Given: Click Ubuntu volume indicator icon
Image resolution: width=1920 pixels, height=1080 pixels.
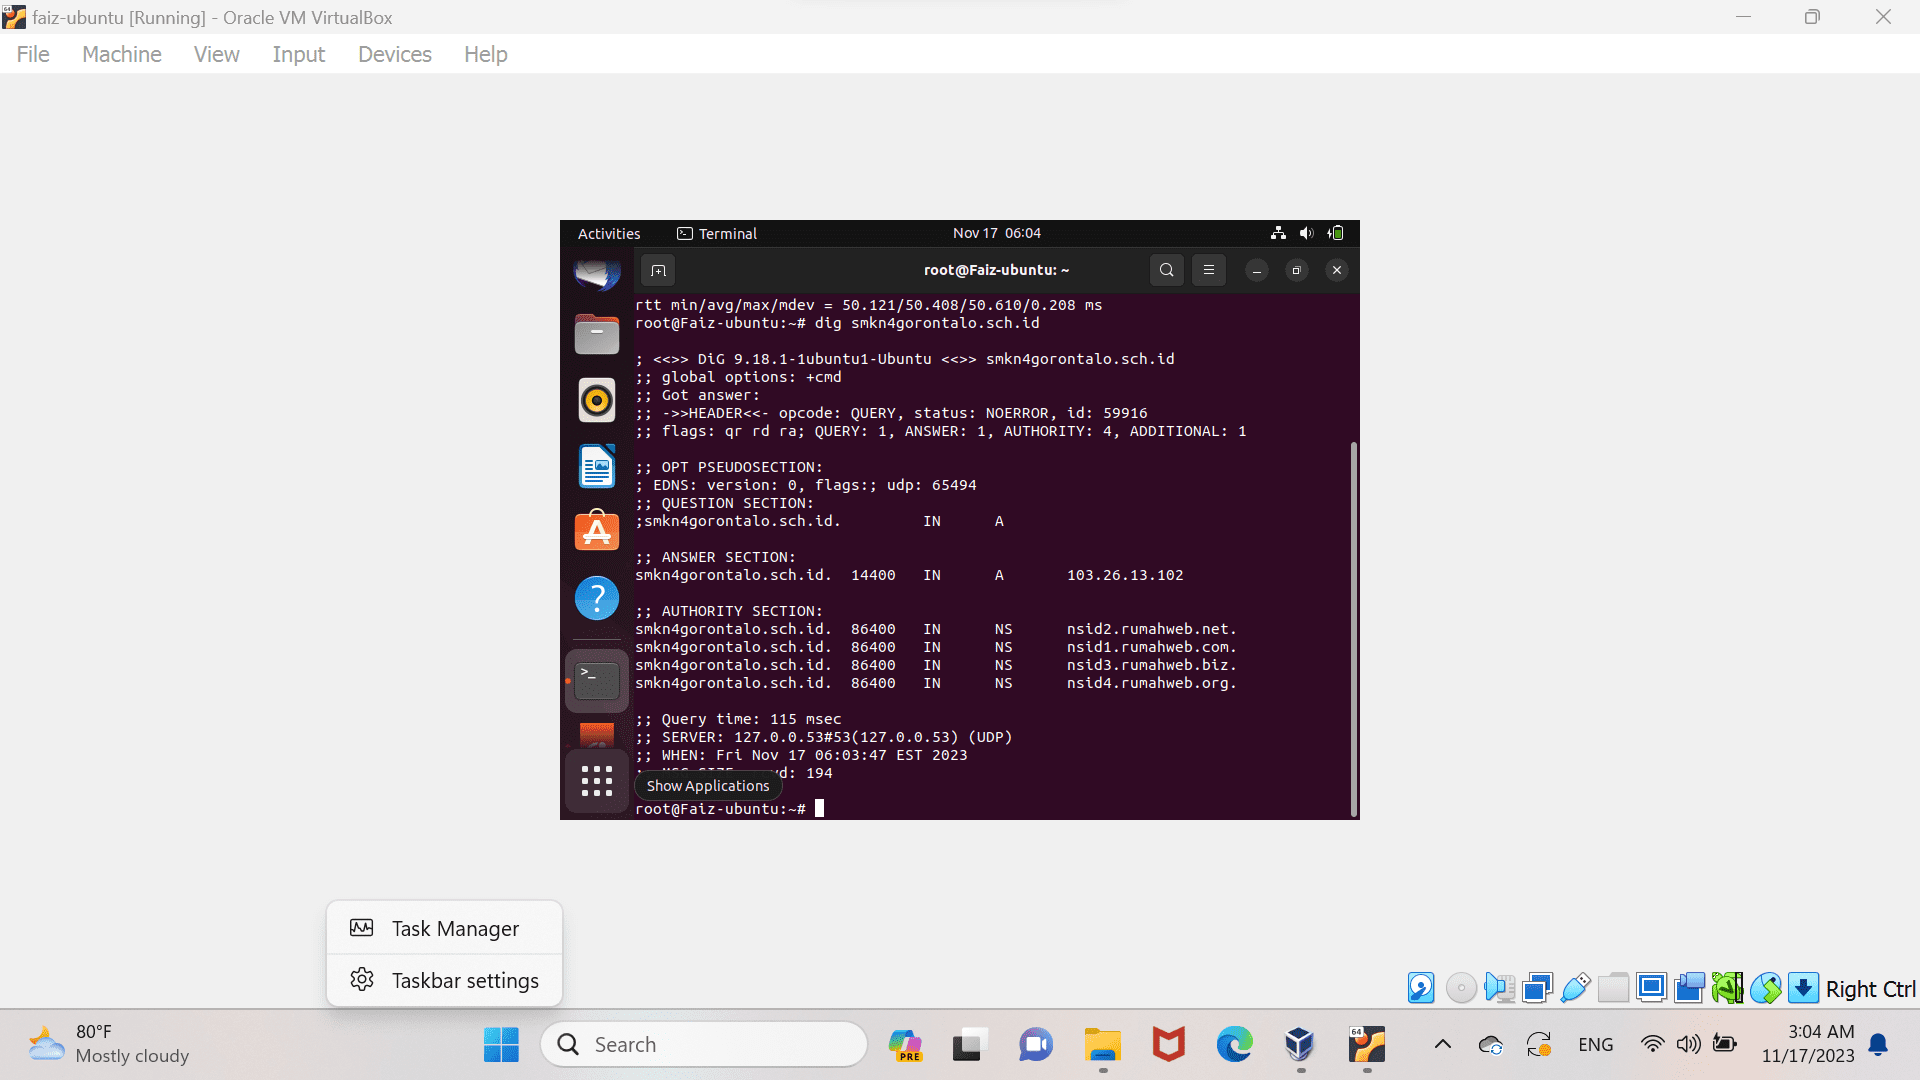Looking at the screenshot, I should 1306,233.
